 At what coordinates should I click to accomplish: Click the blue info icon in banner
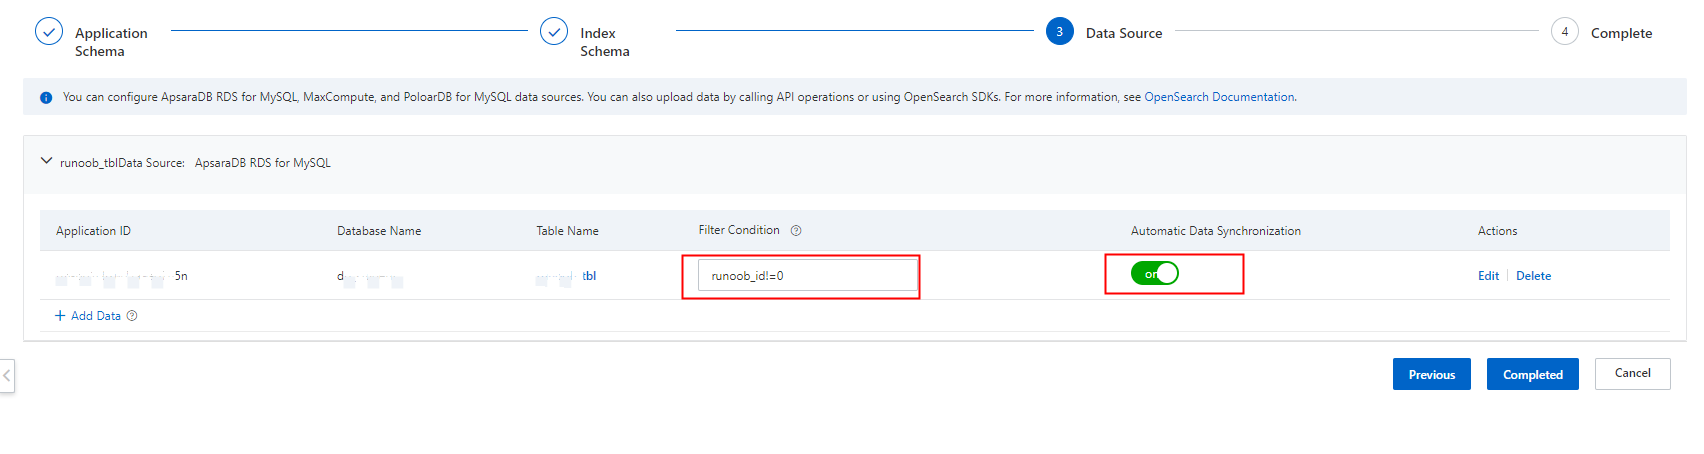point(46,98)
